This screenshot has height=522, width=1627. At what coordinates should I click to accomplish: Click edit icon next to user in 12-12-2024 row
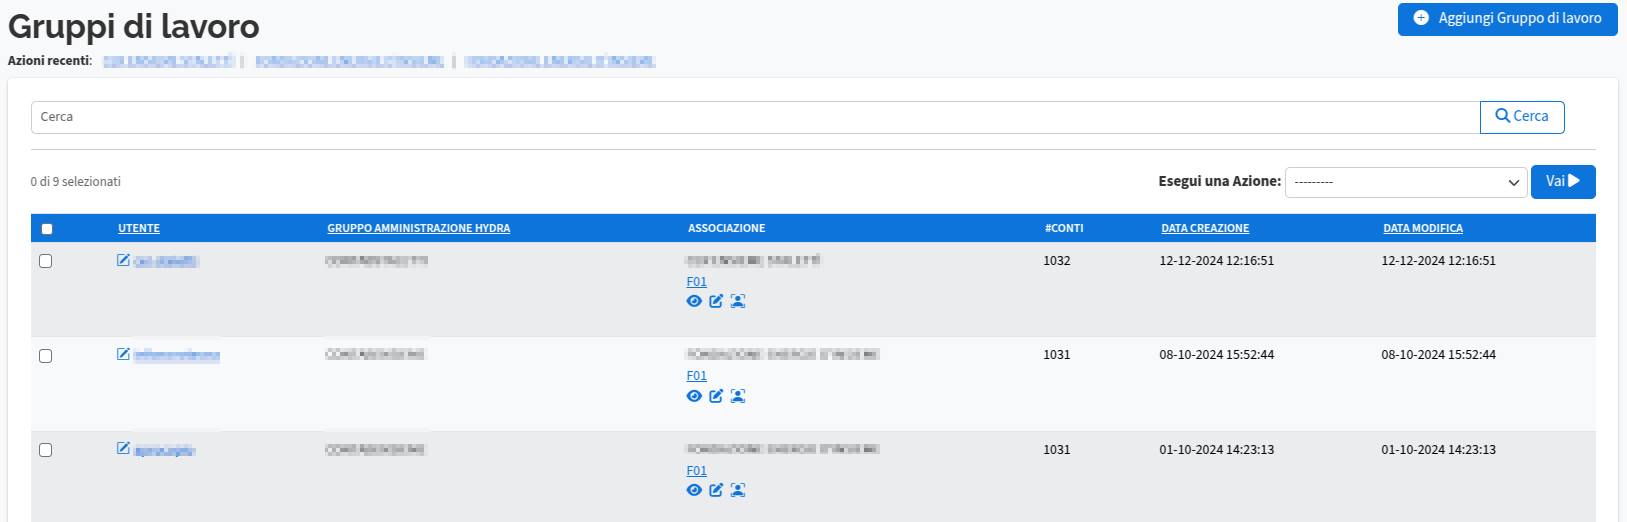pyautogui.click(x=123, y=260)
